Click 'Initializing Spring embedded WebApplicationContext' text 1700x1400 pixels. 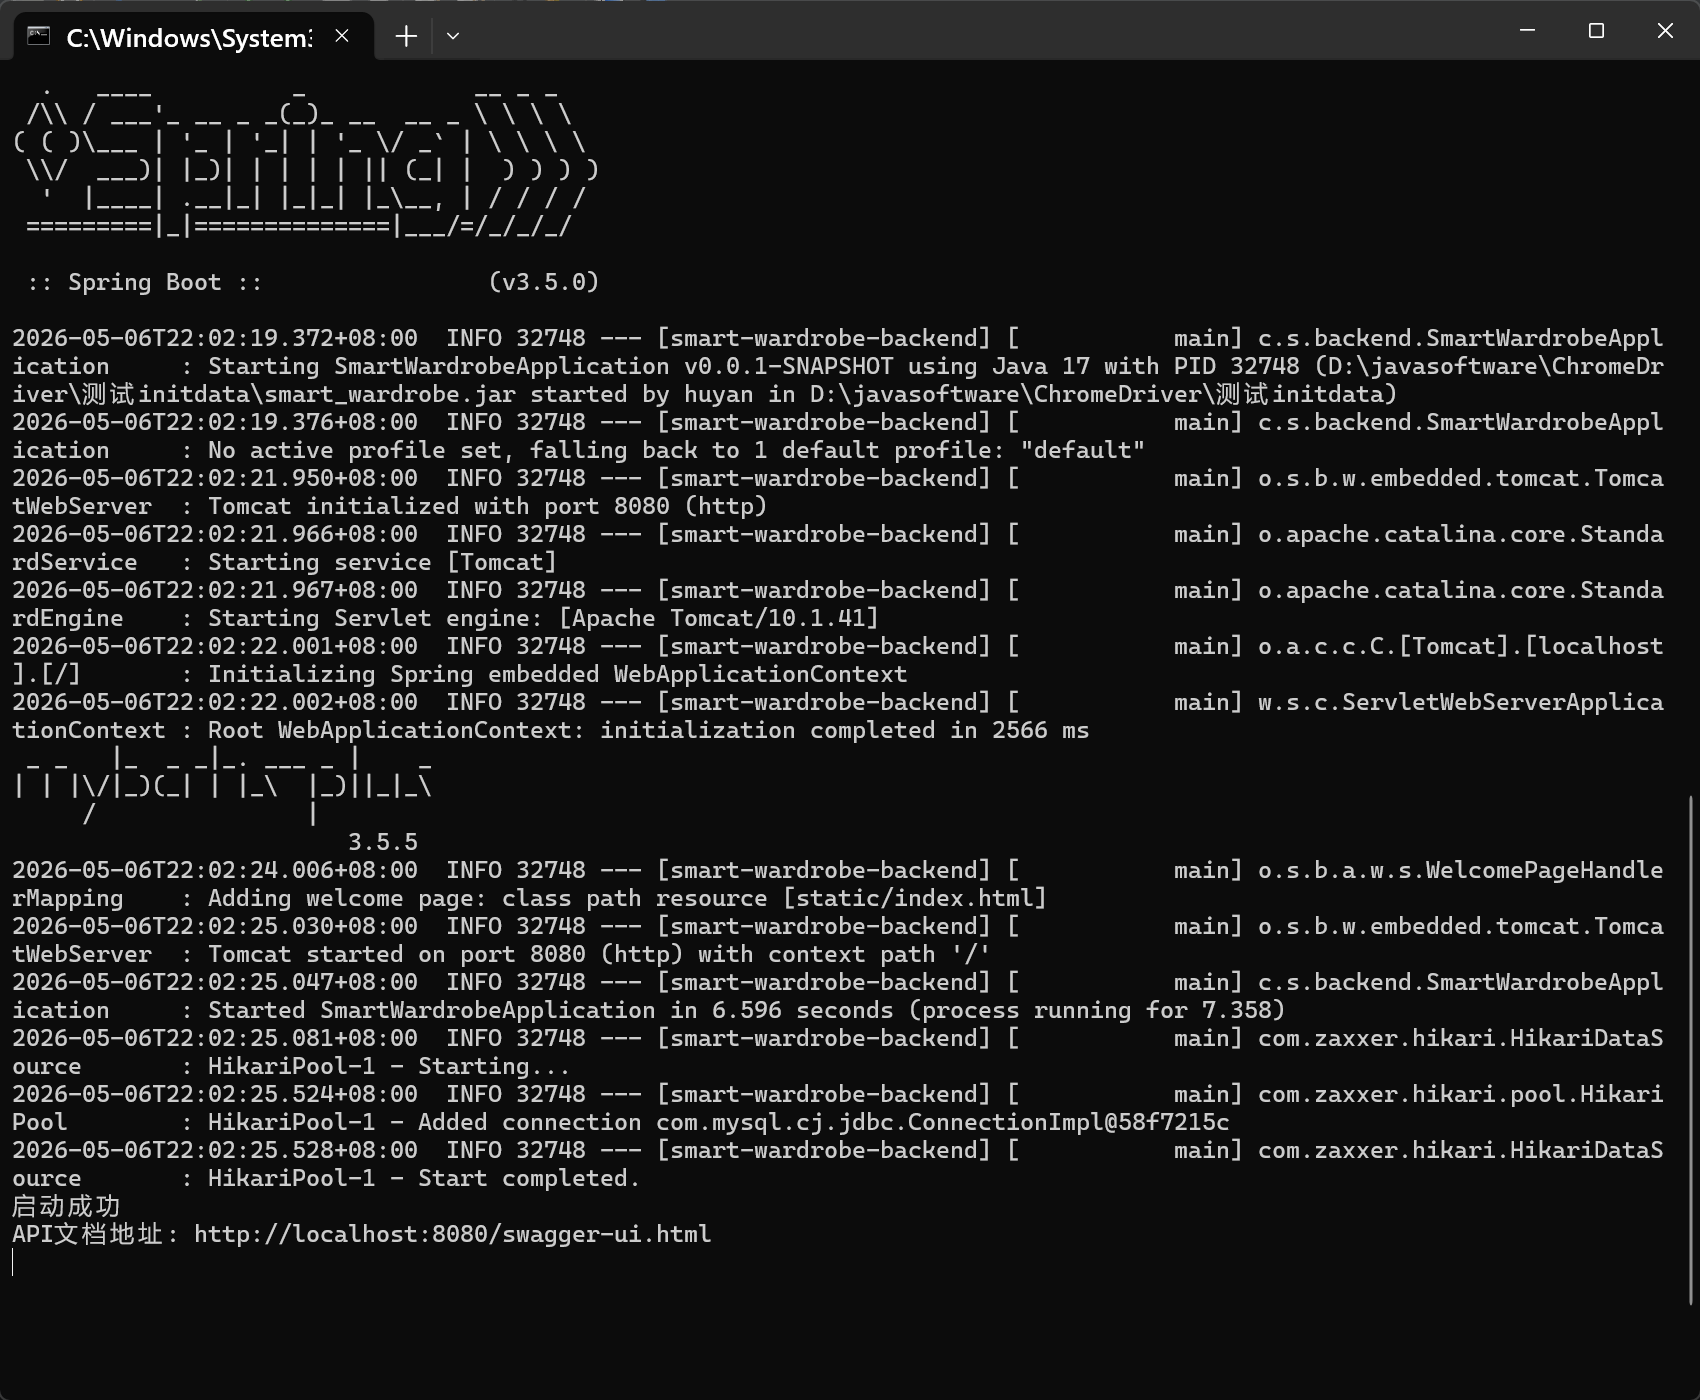coord(557,674)
